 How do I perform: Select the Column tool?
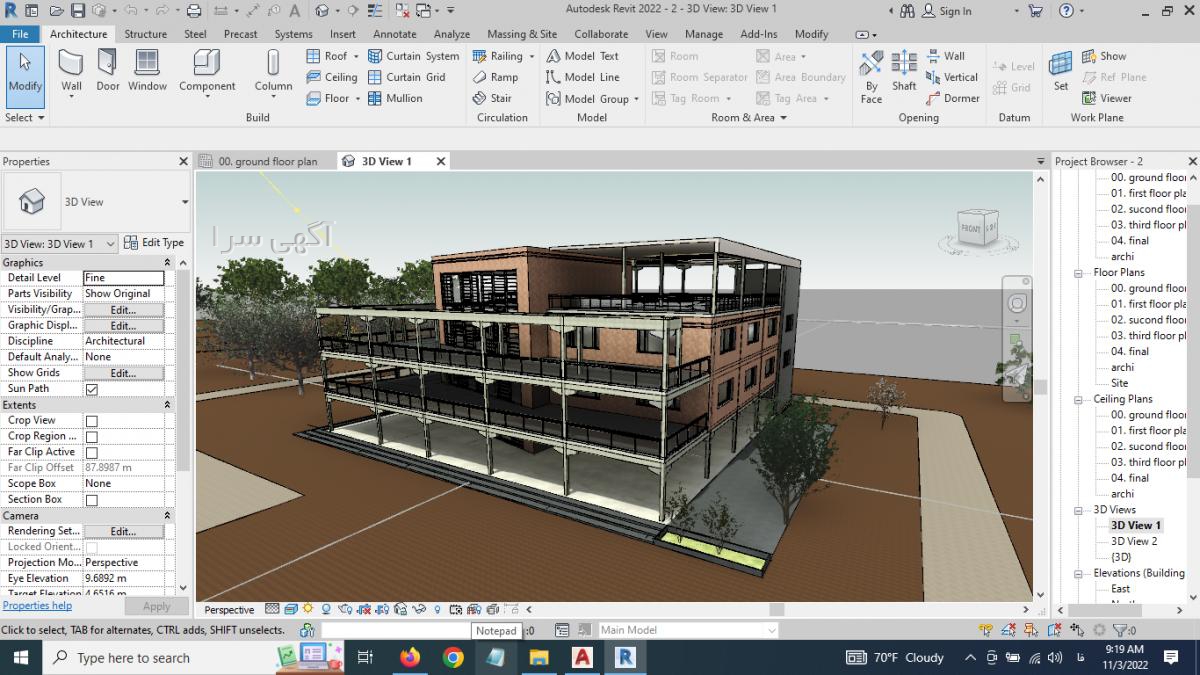coord(273,70)
